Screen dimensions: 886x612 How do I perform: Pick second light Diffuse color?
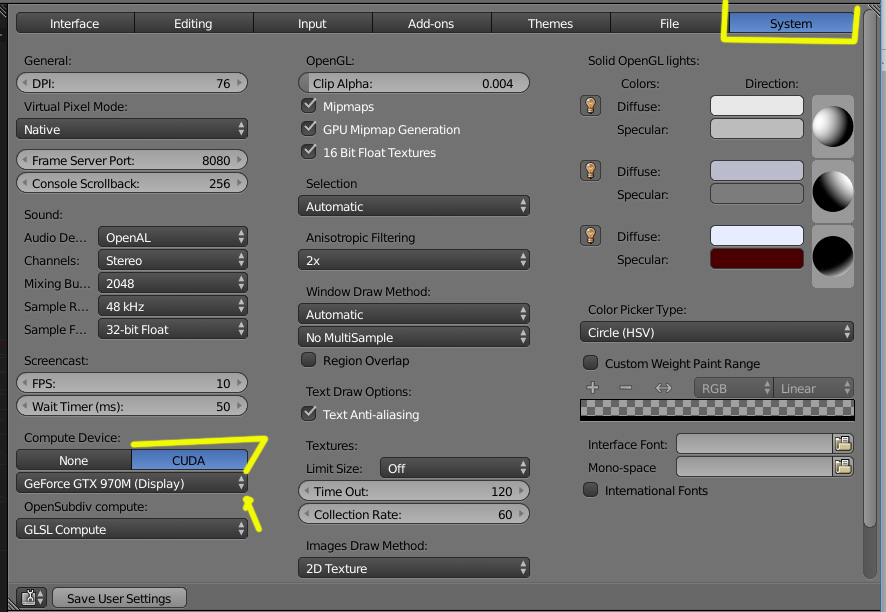pyautogui.click(x=757, y=170)
